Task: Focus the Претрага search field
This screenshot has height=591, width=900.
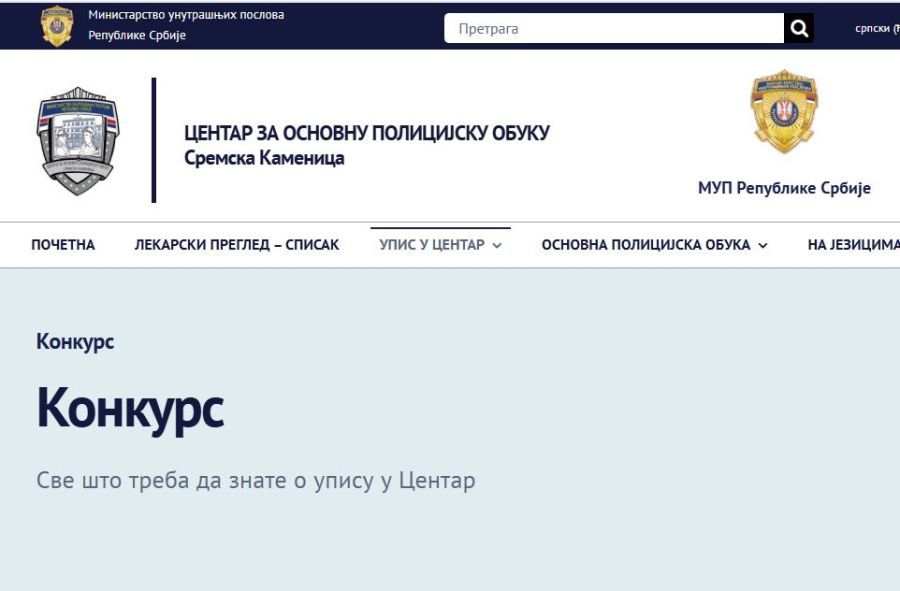Action: tap(614, 28)
